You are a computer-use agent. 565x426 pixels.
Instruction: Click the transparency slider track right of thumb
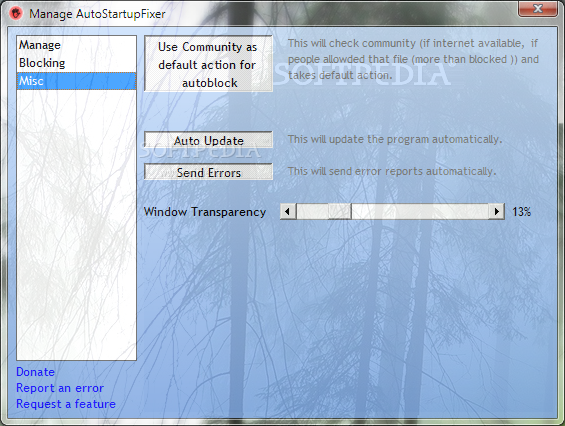[x=420, y=212]
